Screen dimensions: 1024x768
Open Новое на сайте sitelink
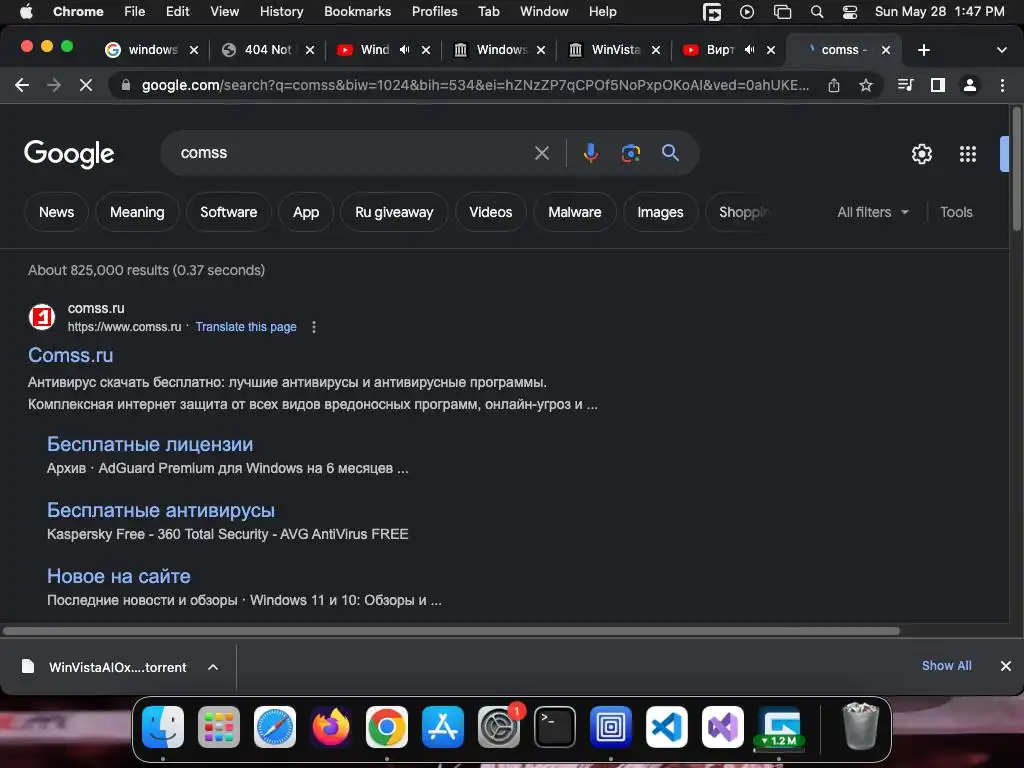coord(118,576)
